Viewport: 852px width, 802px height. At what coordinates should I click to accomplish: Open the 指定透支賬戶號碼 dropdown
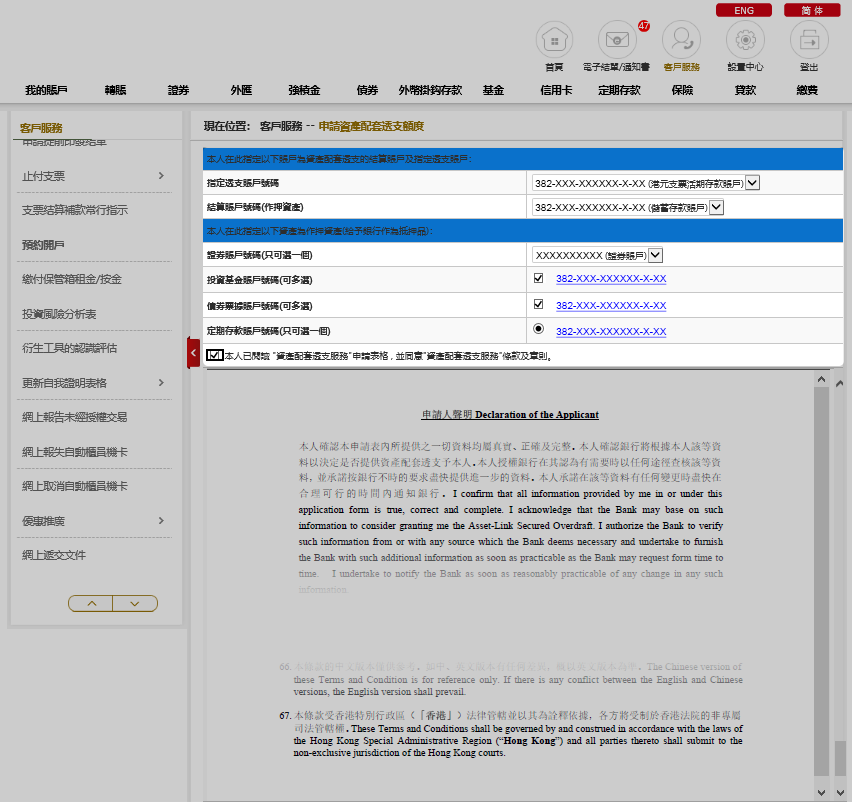coord(752,182)
